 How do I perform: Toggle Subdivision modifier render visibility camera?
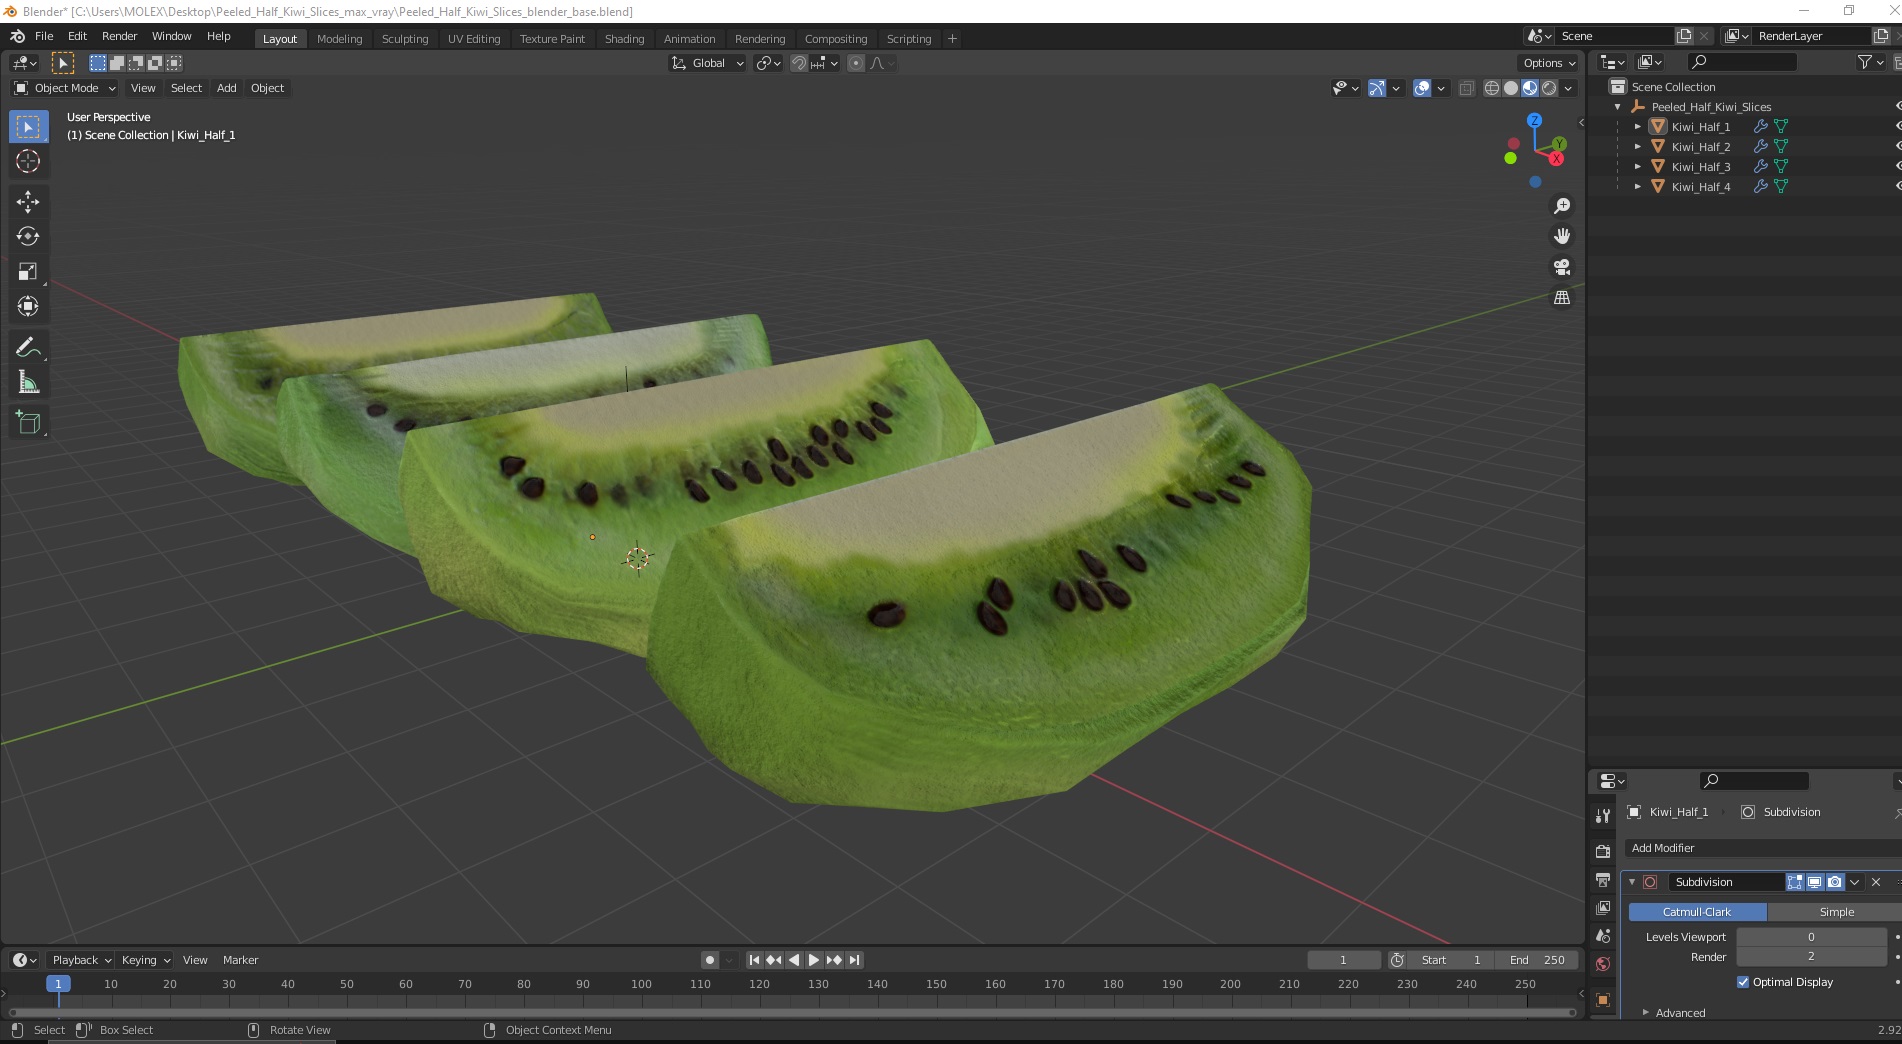(x=1834, y=882)
